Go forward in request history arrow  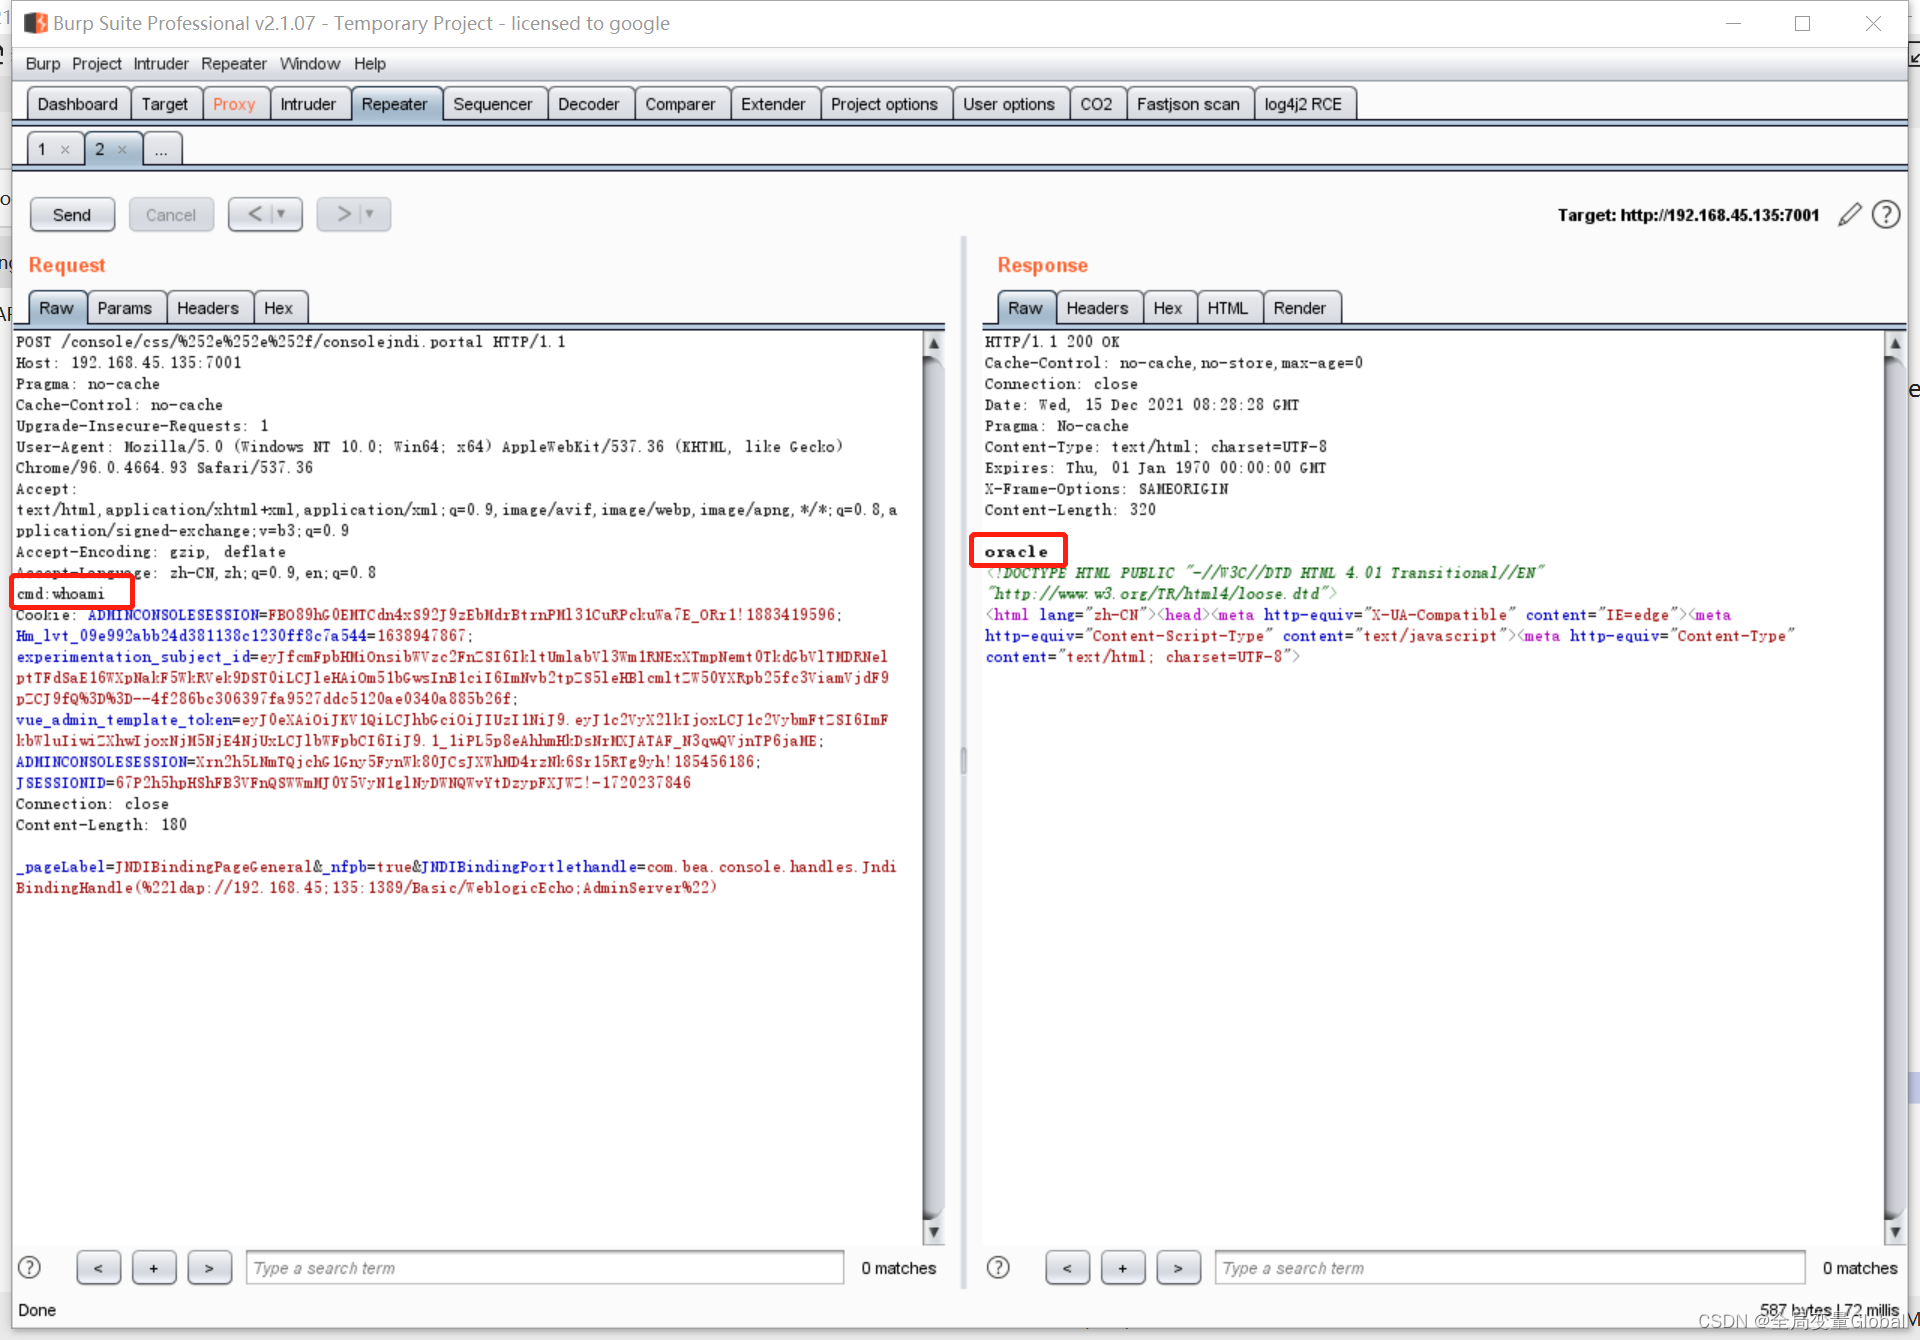343,214
